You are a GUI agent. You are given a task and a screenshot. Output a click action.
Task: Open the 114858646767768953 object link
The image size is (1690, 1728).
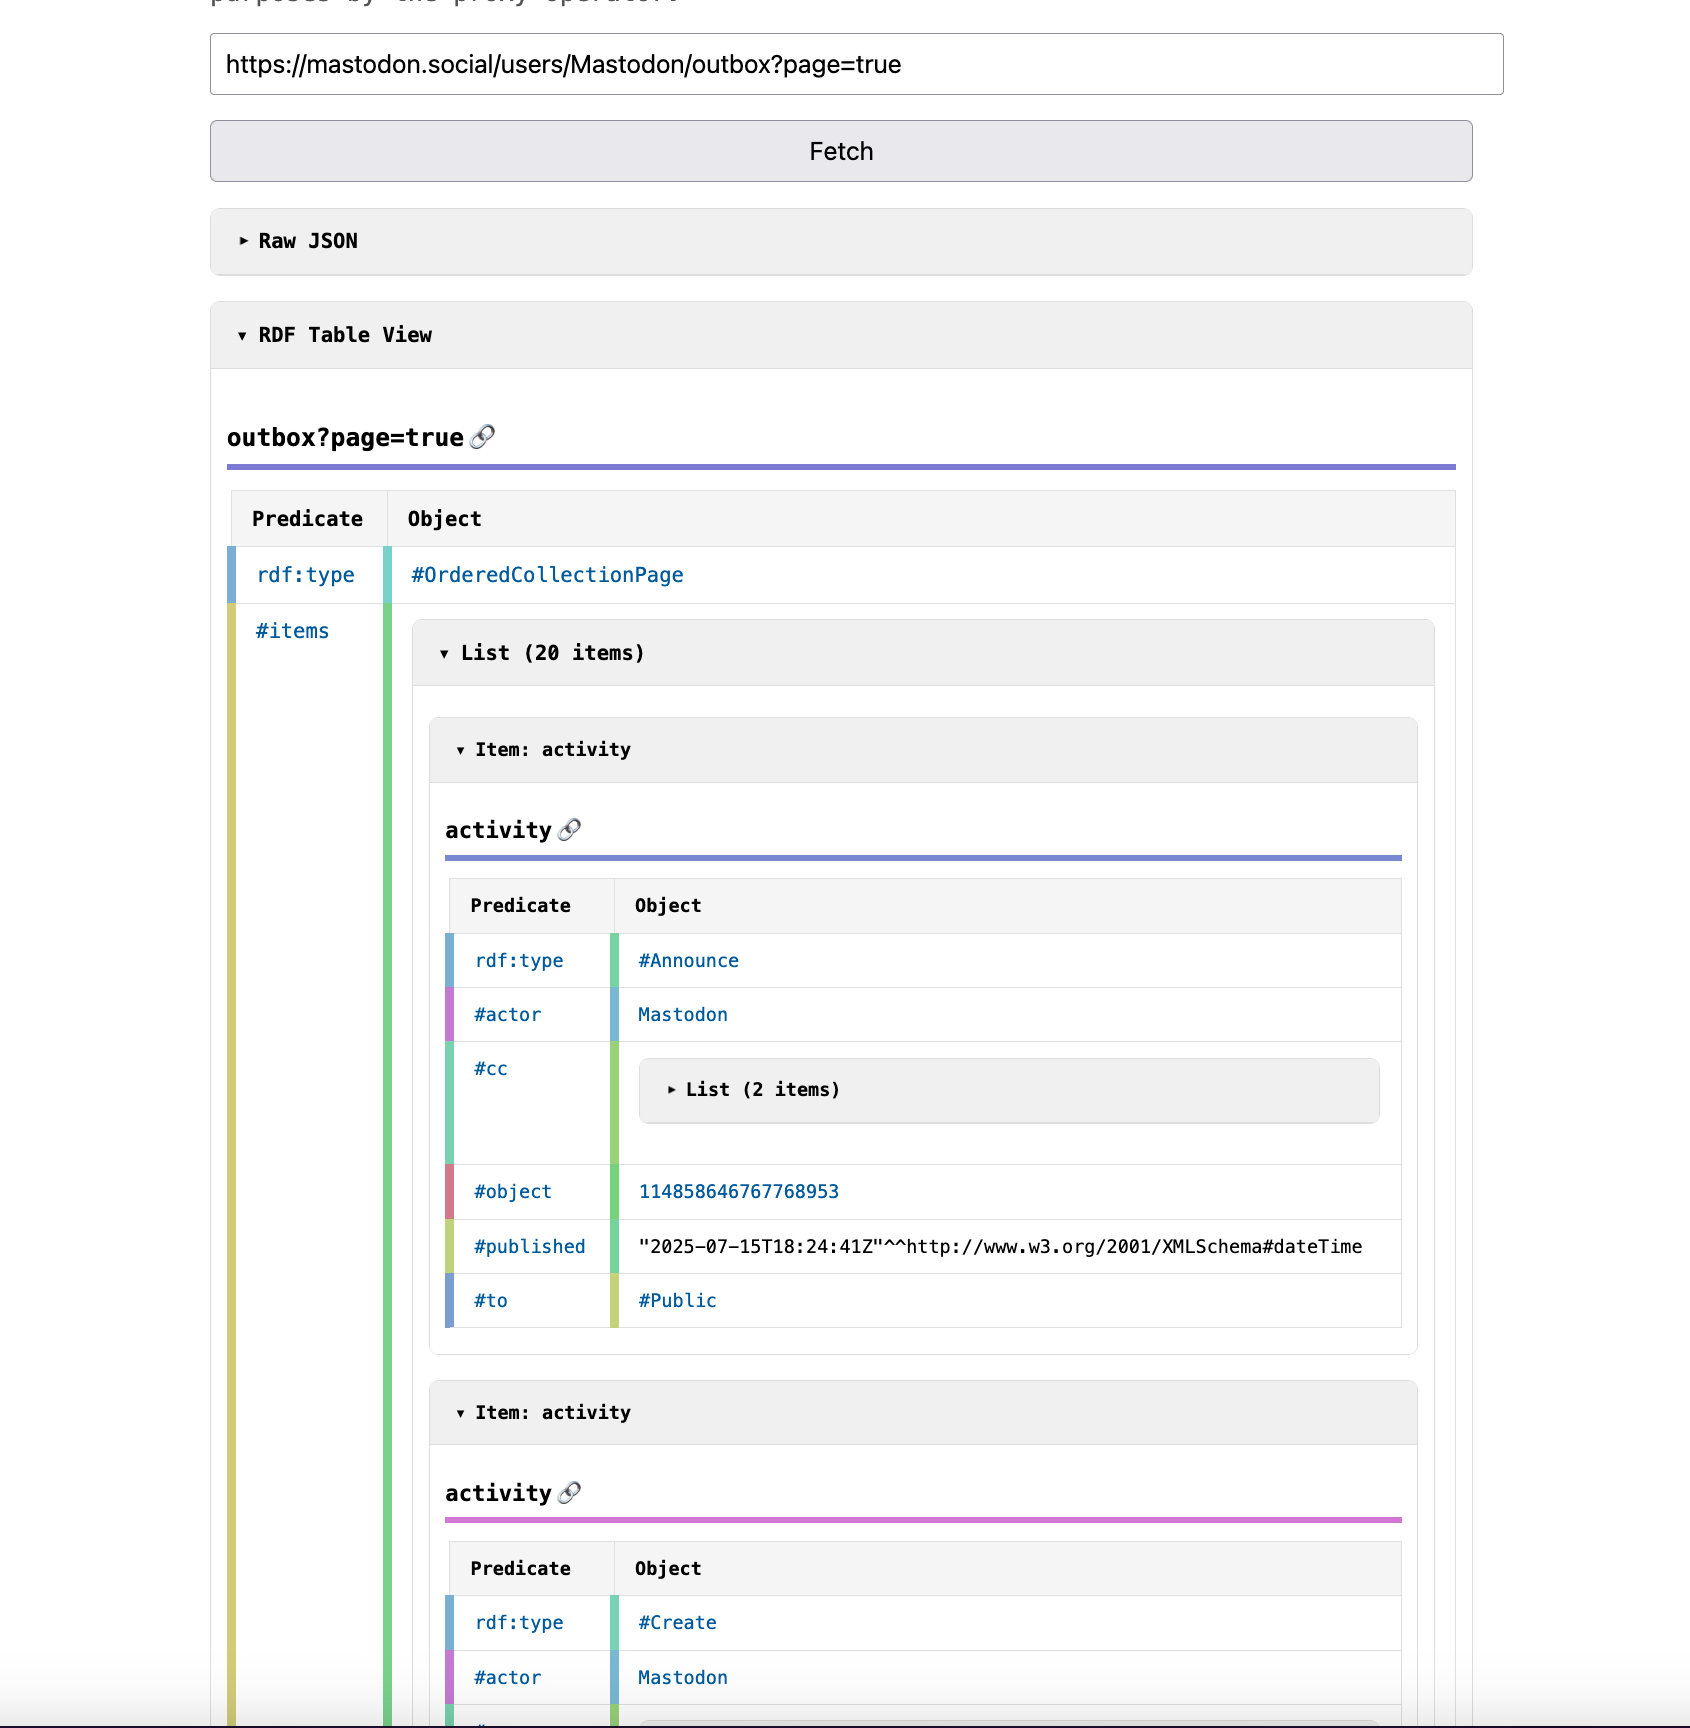click(739, 1192)
